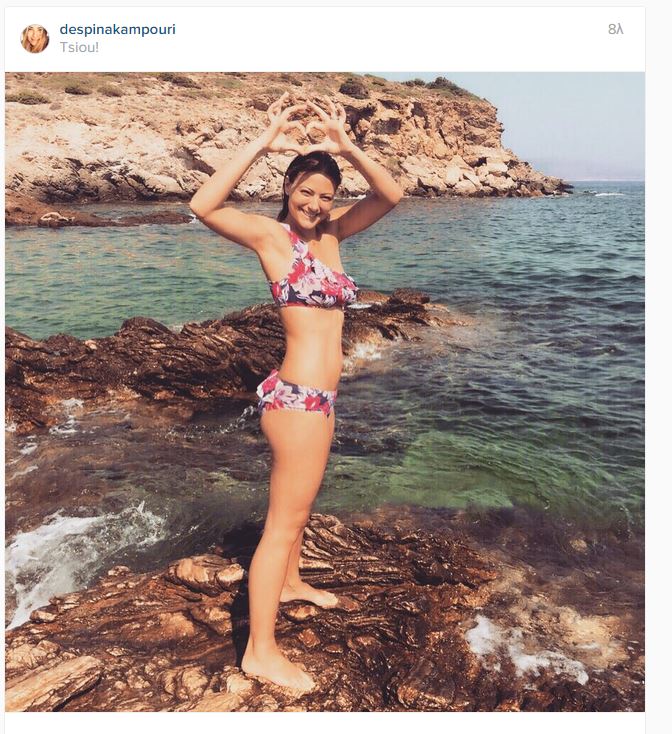The width and height of the screenshot is (672, 734).
Task: Click the floral bikini top in photo
Action: (x=313, y=273)
